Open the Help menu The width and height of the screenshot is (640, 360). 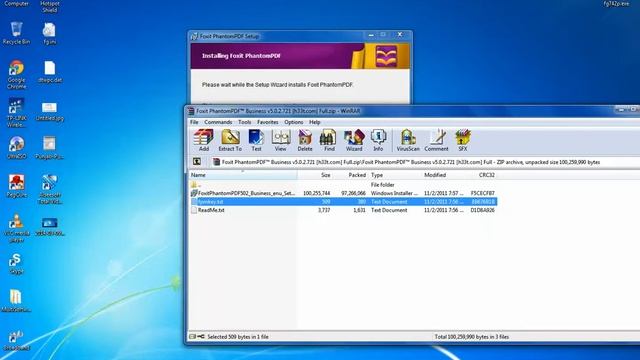pos(315,122)
